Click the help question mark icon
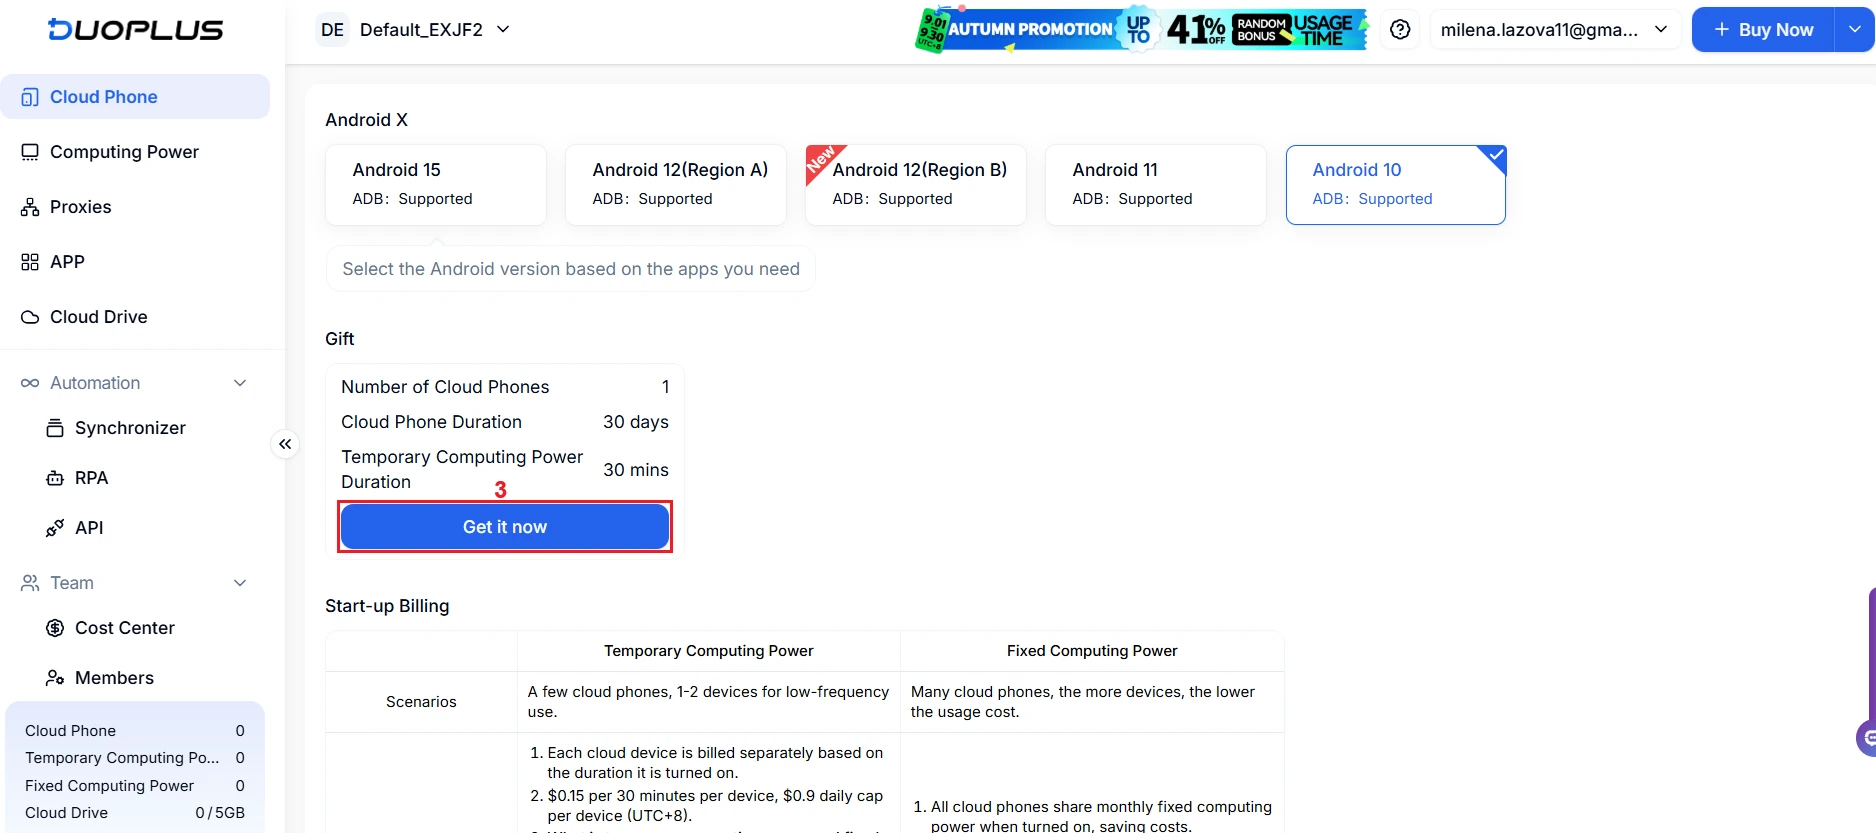 1400,30
